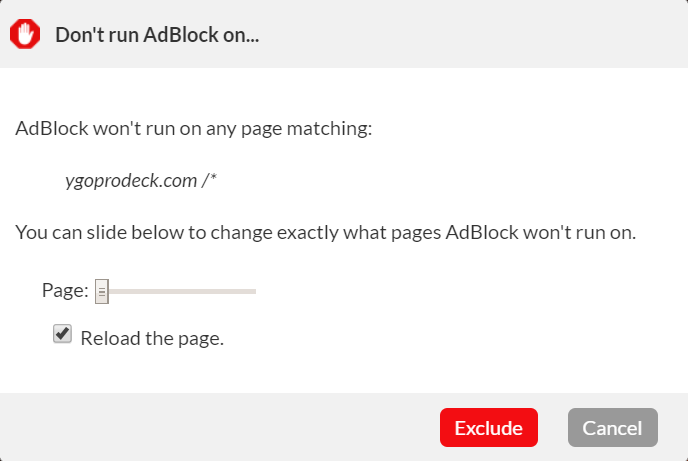Select the ygoprodeck.com domain text
The width and height of the screenshot is (688, 461).
click(x=131, y=181)
